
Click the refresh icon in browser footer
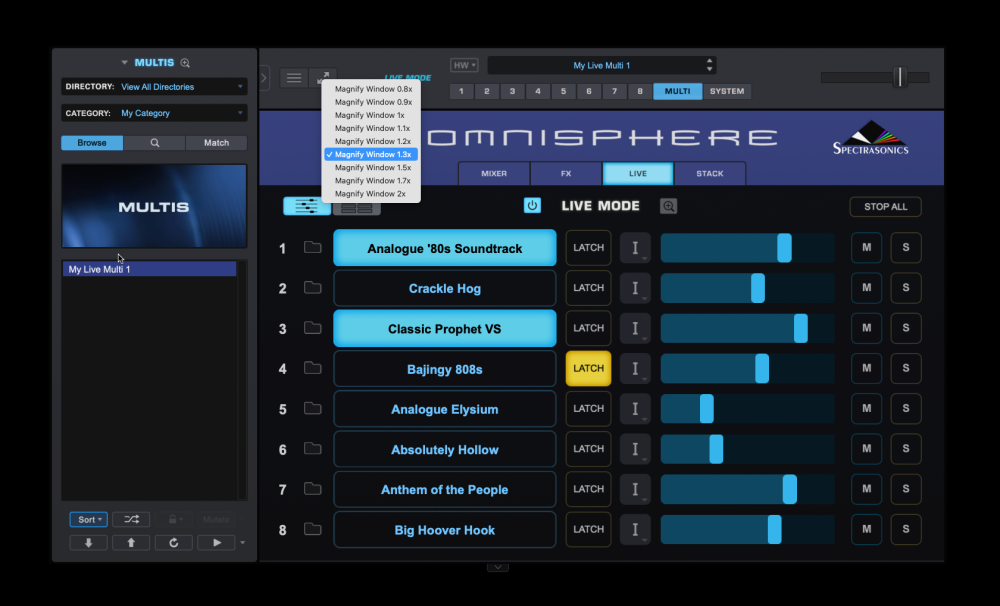pos(173,543)
